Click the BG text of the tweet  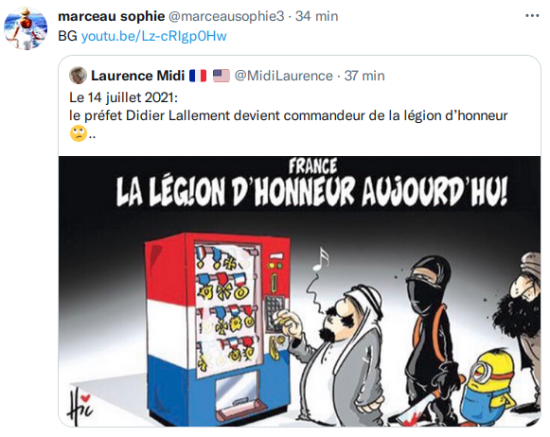[x=67, y=36]
